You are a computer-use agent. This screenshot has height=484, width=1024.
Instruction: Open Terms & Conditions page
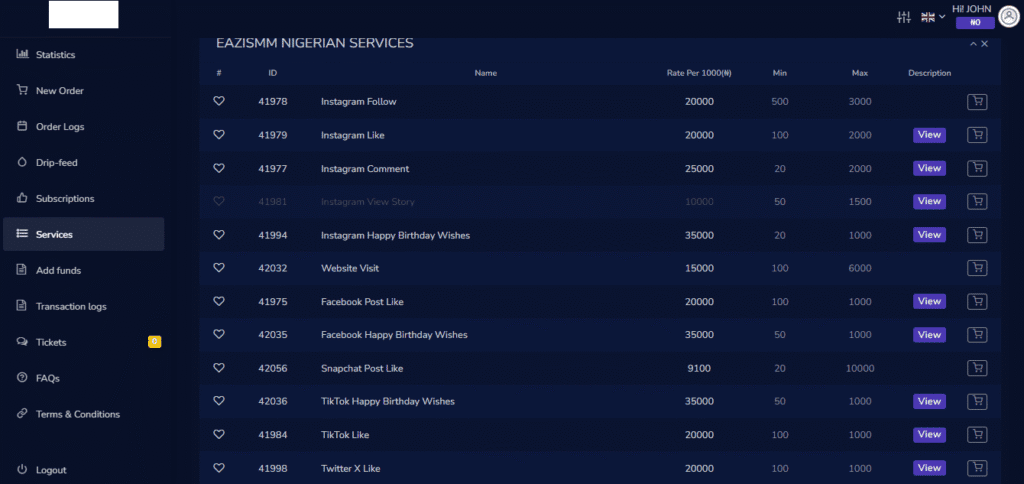click(x=84, y=414)
